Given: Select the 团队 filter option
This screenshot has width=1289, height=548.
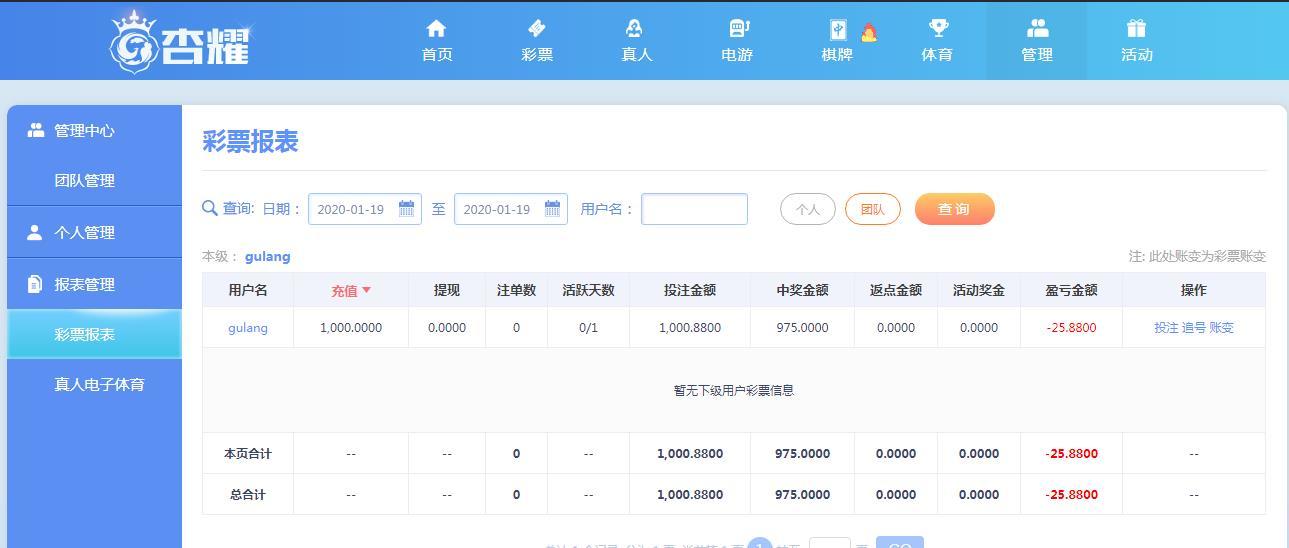Looking at the screenshot, I should (x=872, y=209).
